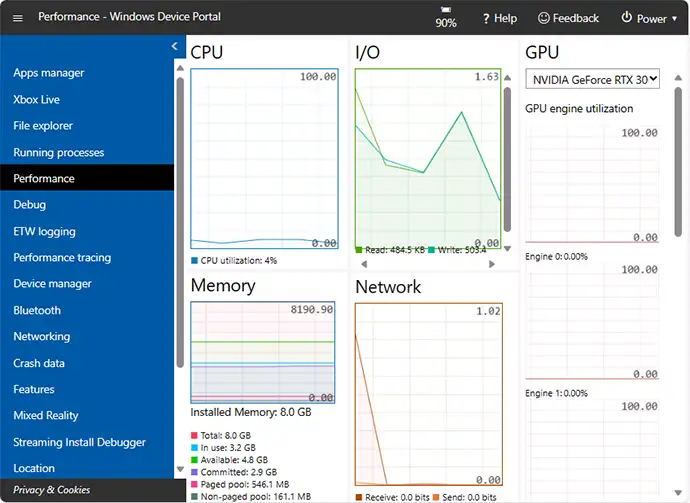Click the GPU panel scrollbar thumb
The height and width of the screenshot is (503, 690).
point(678,163)
